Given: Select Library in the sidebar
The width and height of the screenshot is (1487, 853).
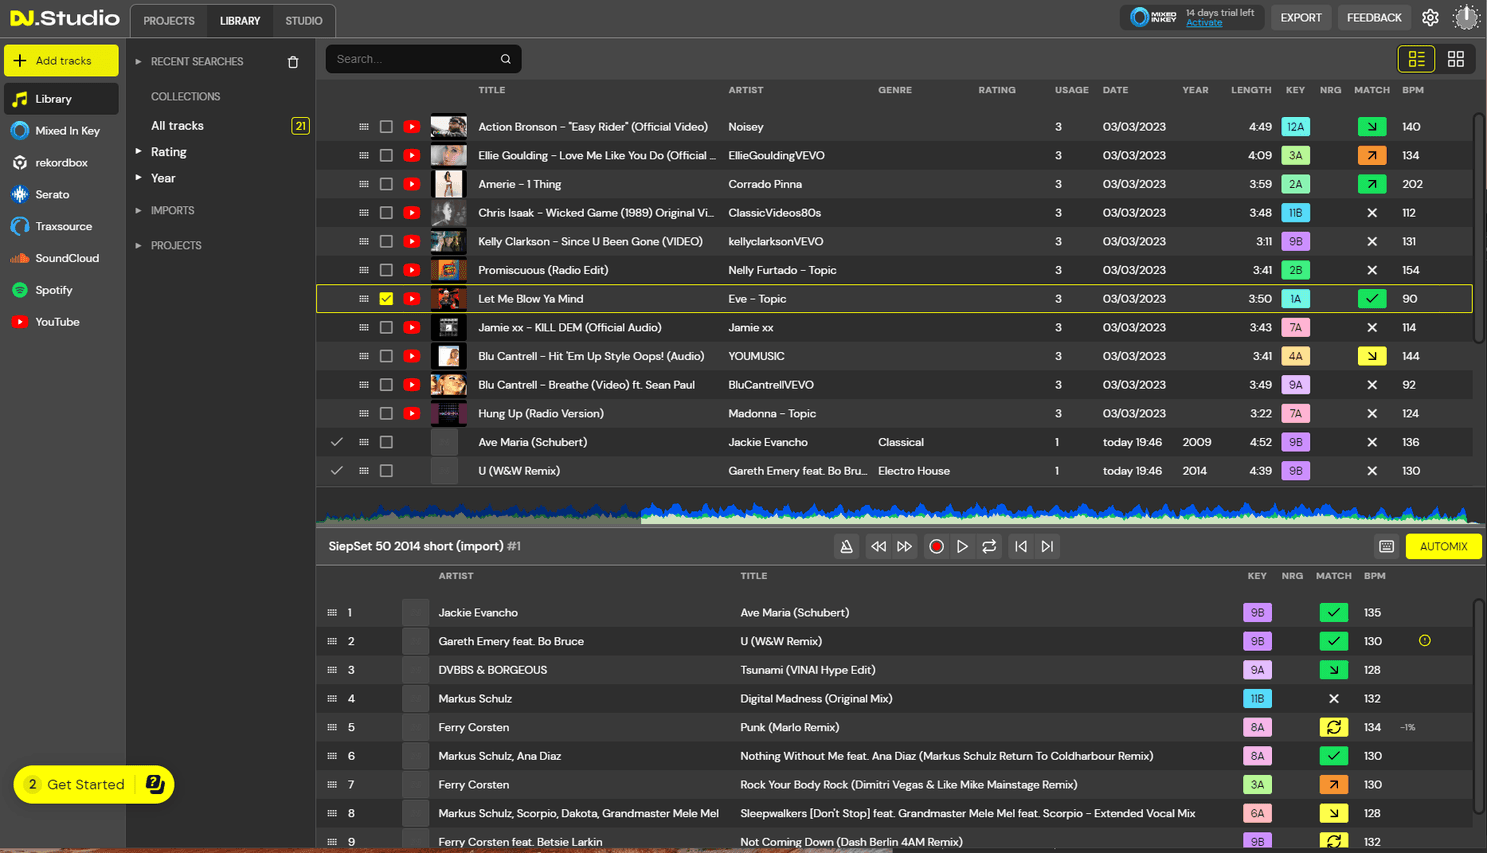Looking at the screenshot, I should point(61,99).
